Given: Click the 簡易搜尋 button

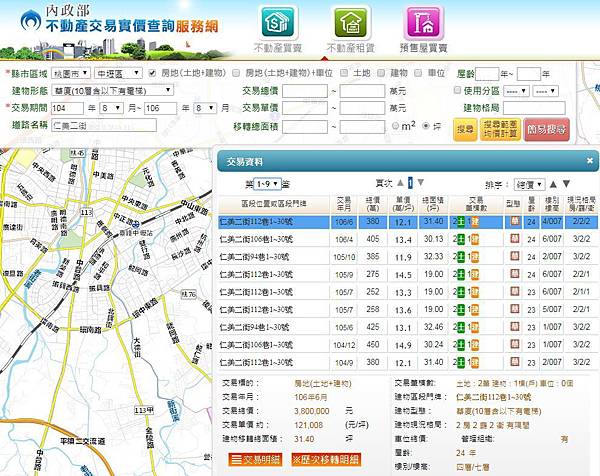Looking at the screenshot, I should pyautogui.click(x=546, y=129).
